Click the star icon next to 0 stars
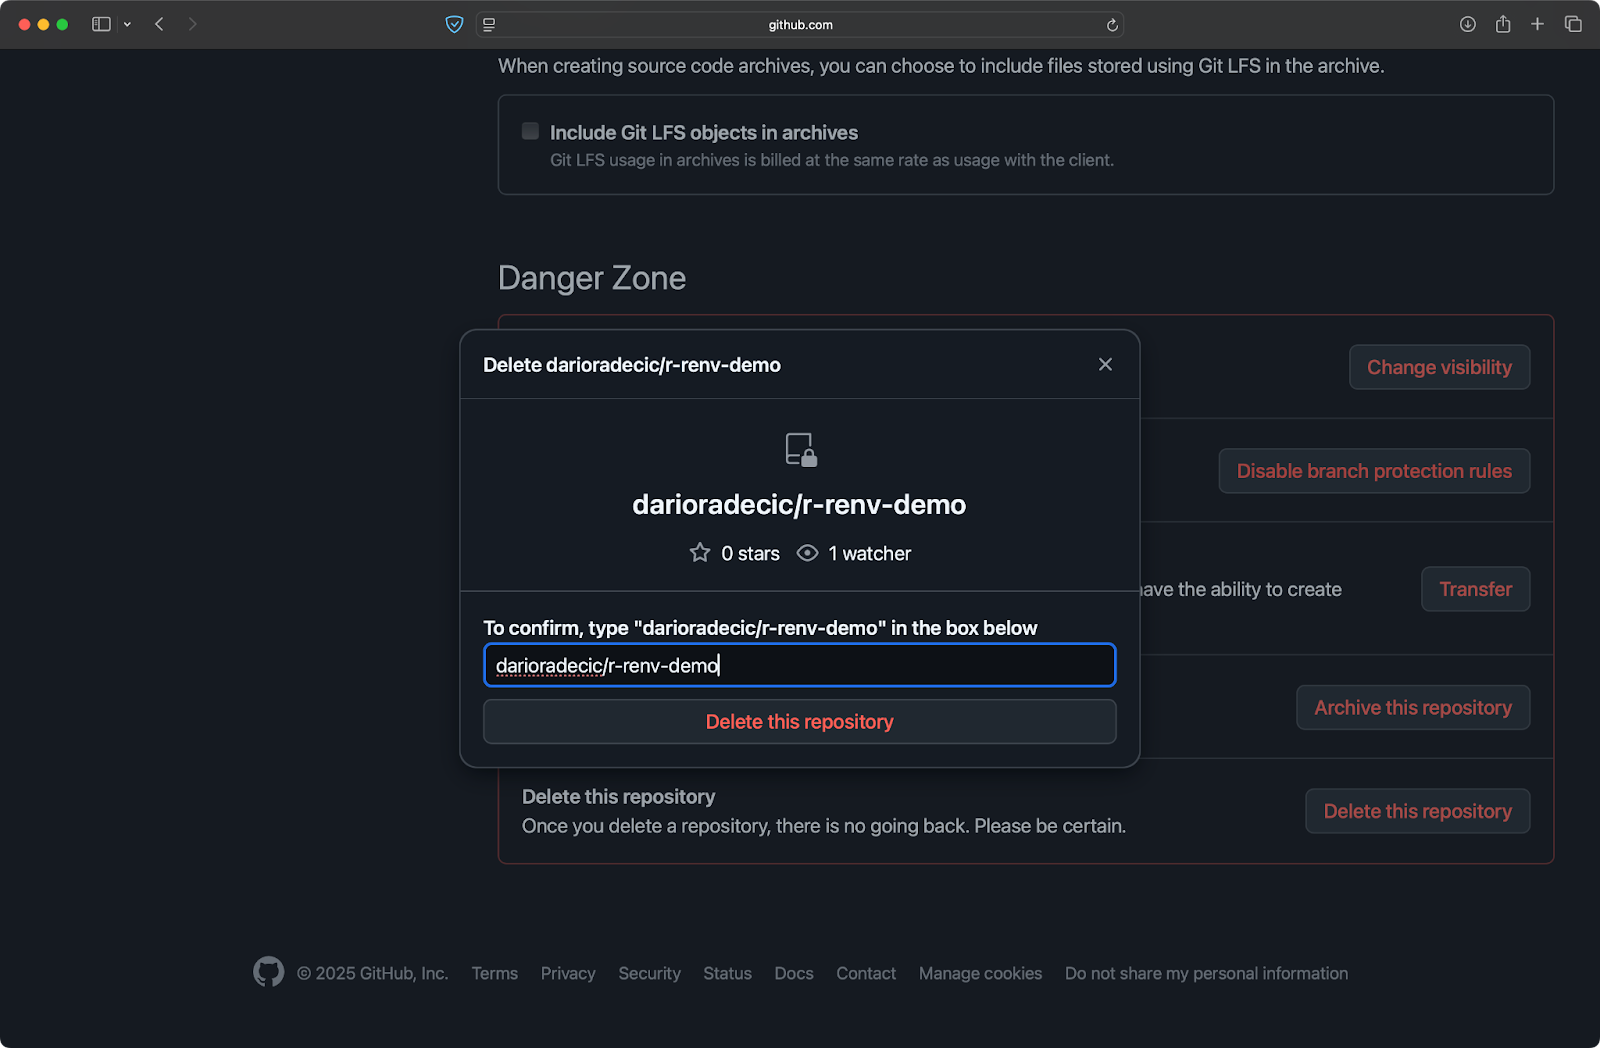The height and width of the screenshot is (1048, 1600). [x=700, y=553]
